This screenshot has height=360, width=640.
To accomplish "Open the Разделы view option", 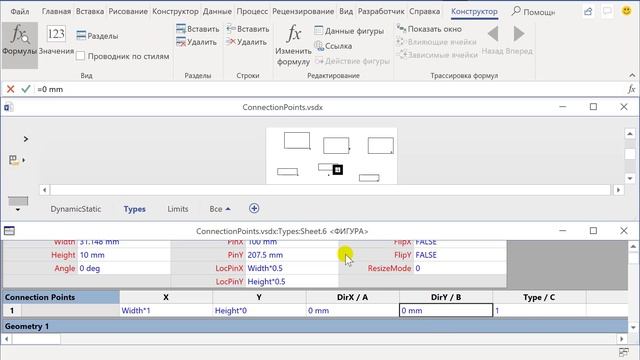I will pyautogui.click(x=97, y=36).
